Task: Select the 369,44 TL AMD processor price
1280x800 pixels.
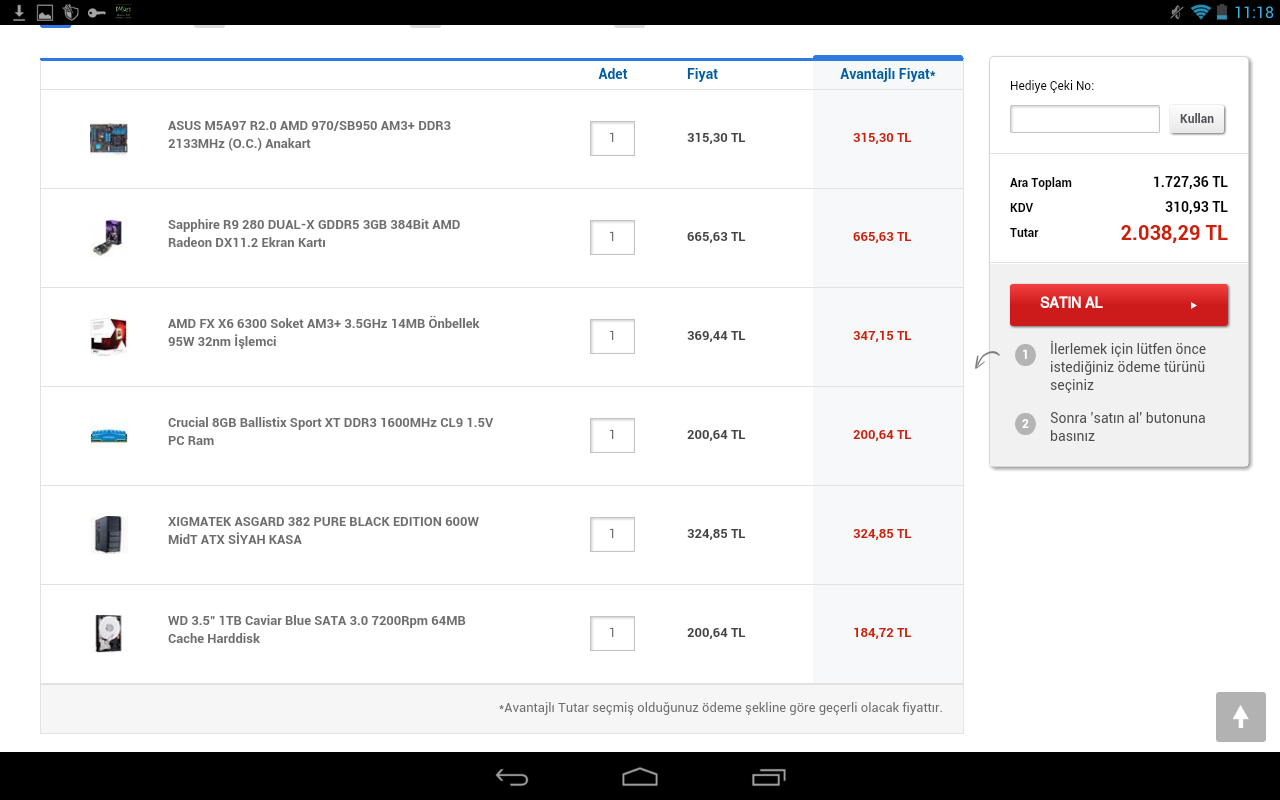Action: (716, 336)
